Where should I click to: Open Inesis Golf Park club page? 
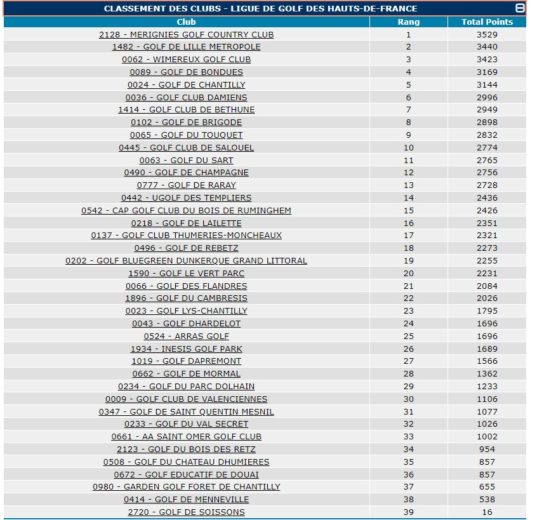tap(186, 349)
